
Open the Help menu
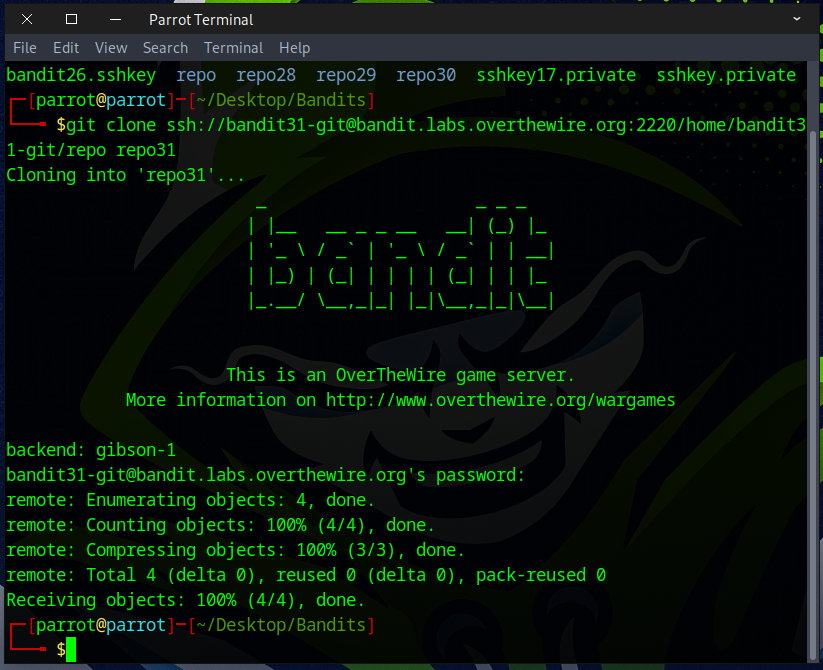(x=294, y=48)
